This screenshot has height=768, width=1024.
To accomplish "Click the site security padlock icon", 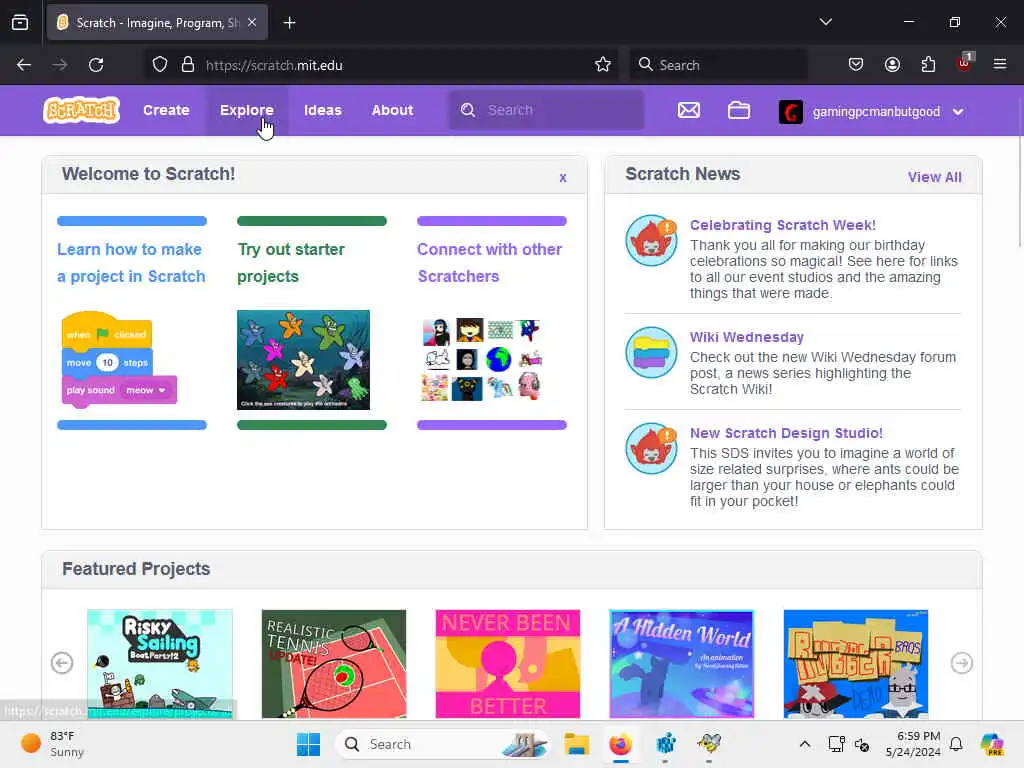I will 188,65.
